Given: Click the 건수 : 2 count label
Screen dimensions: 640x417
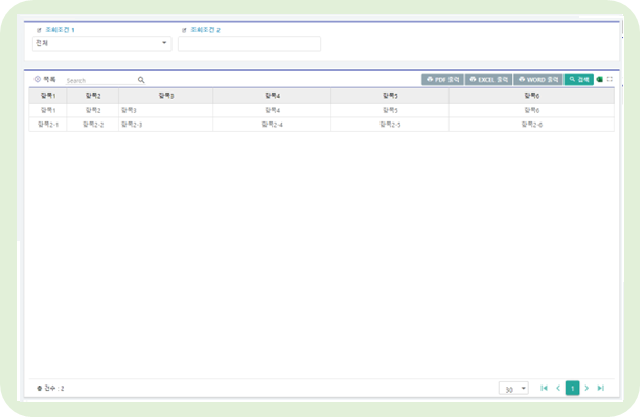Looking at the screenshot, I should coord(51,388).
